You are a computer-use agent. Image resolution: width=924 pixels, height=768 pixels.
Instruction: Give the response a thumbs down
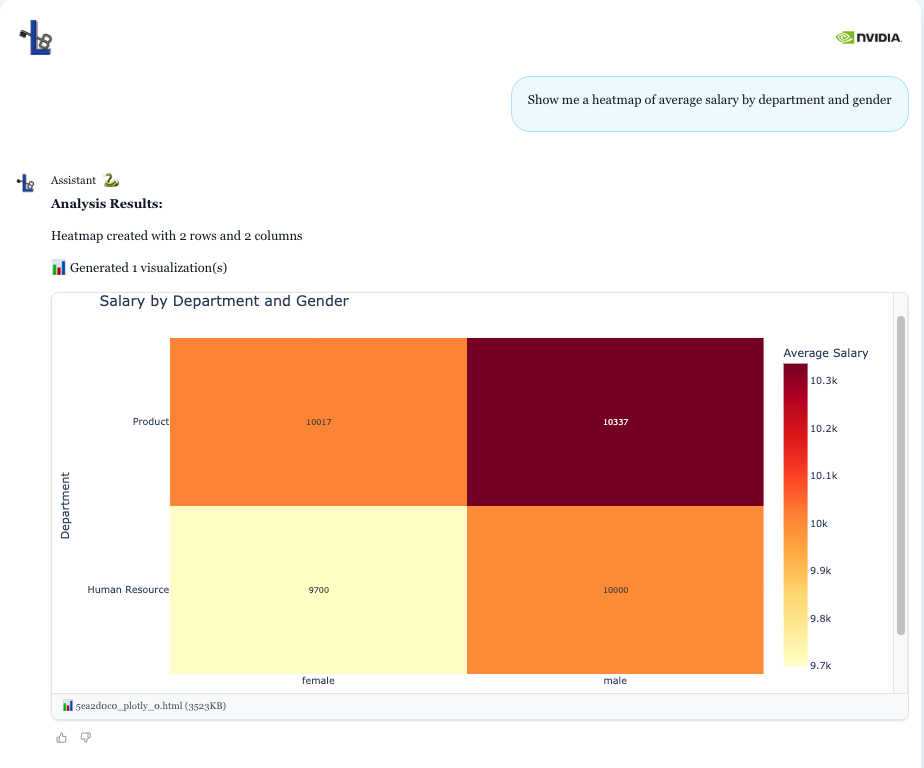point(85,737)
